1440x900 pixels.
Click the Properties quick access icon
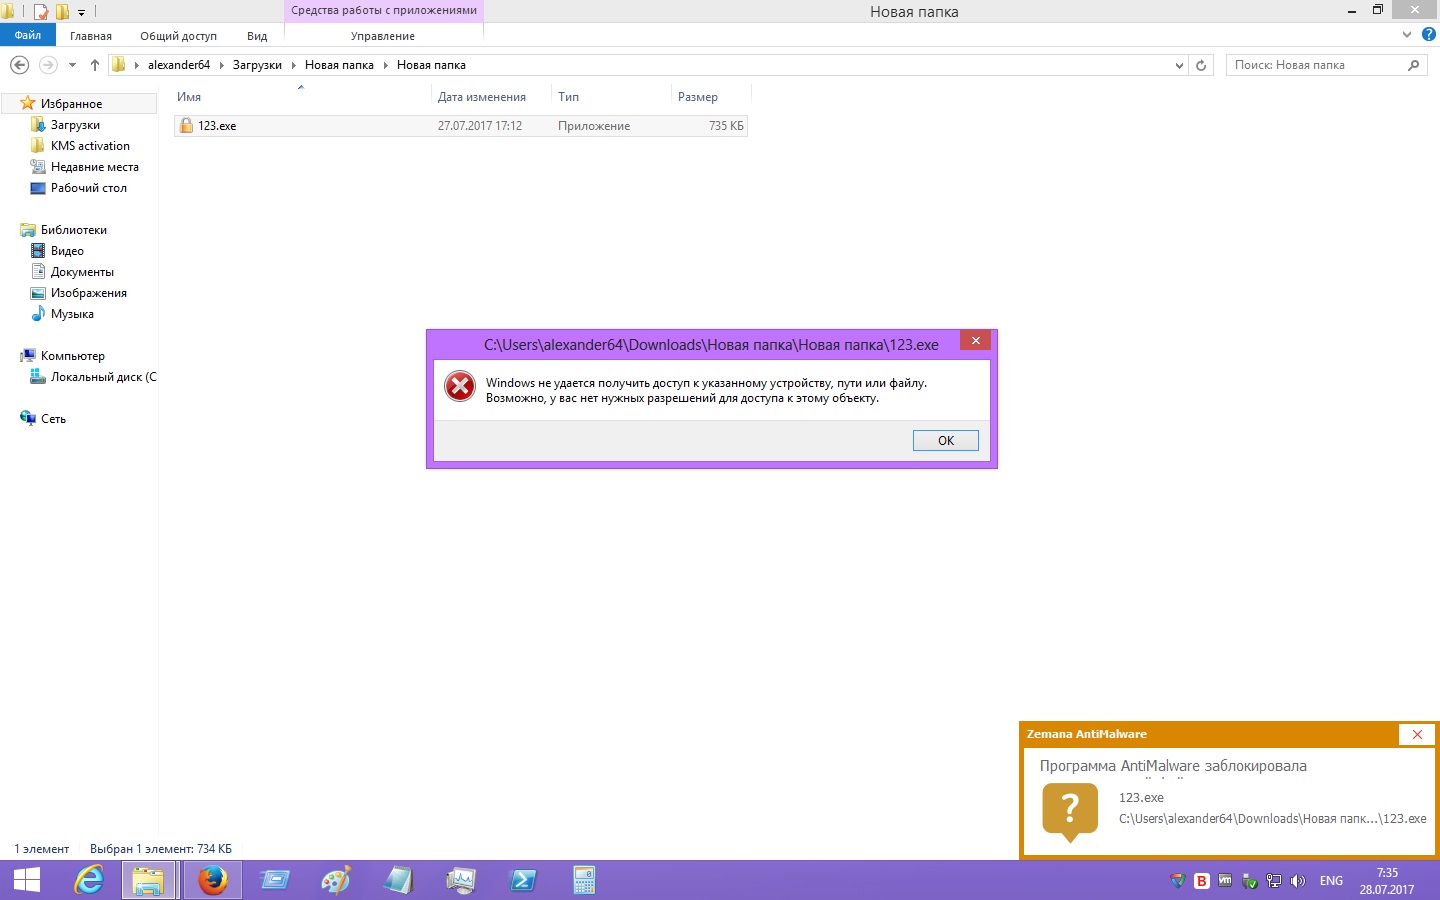coord(41,12)
